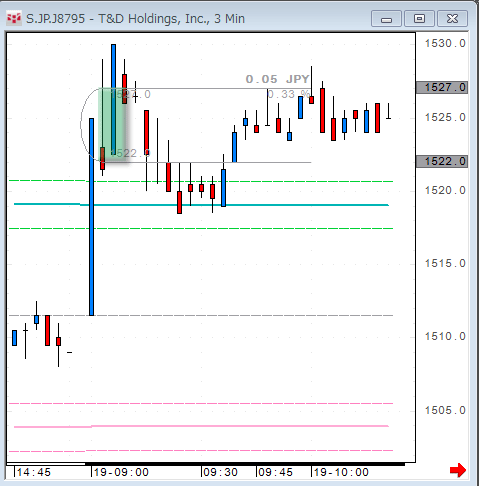Viewport: 479px width, 486px height.
Task: Click the 1510.0 price axis label
Action: [x=445, y=336]
